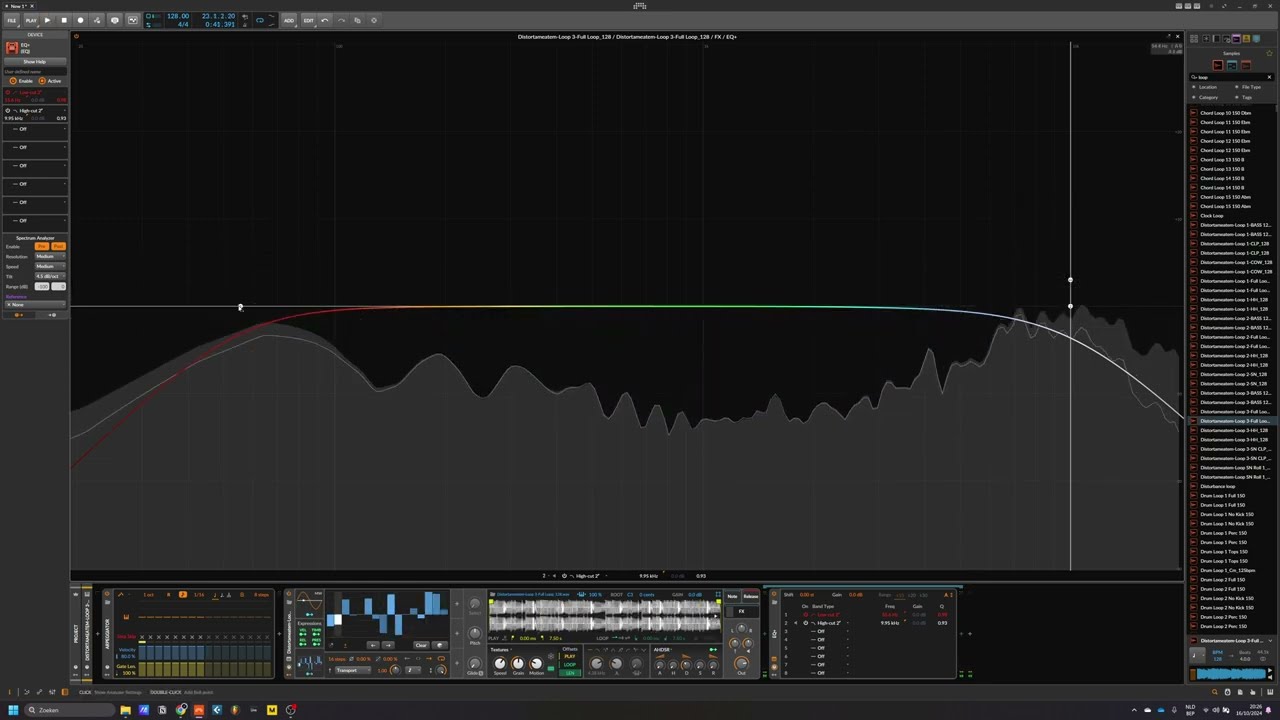1280x720 pixels.
Task: Toggle the High-cut band power icon
Action: pyautogui.click(x=7, y=111)
